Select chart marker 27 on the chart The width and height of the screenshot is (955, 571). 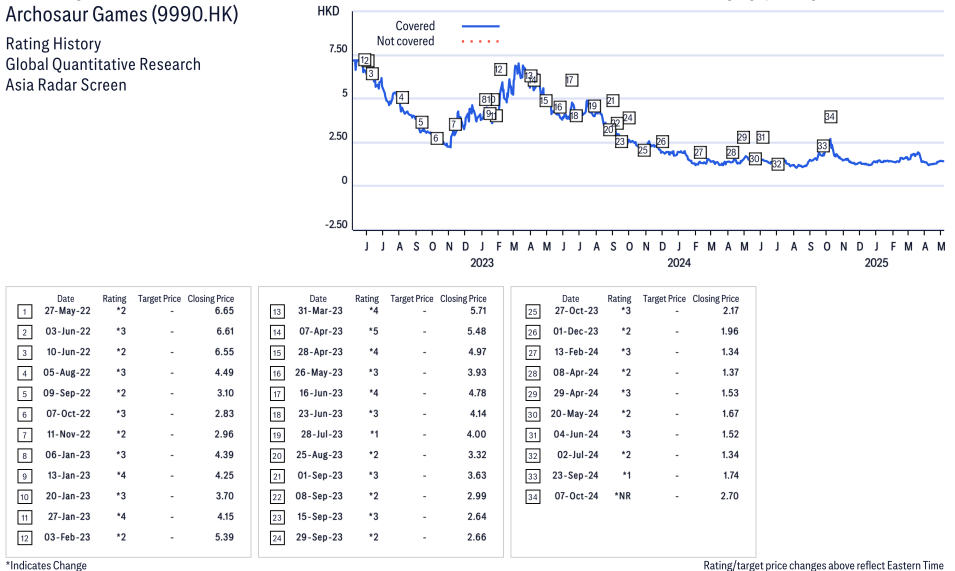pos(700,152)
